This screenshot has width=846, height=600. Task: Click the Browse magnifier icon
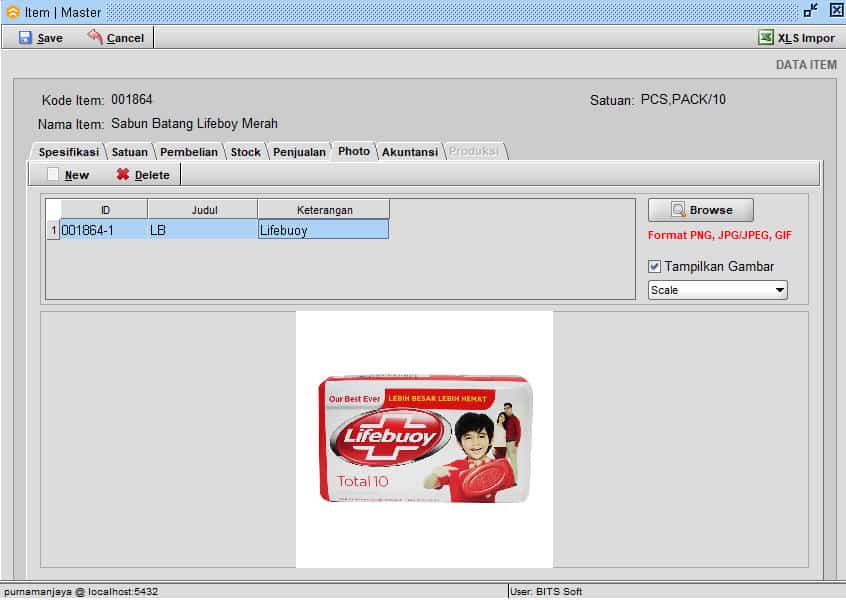(x=678, y=210)
